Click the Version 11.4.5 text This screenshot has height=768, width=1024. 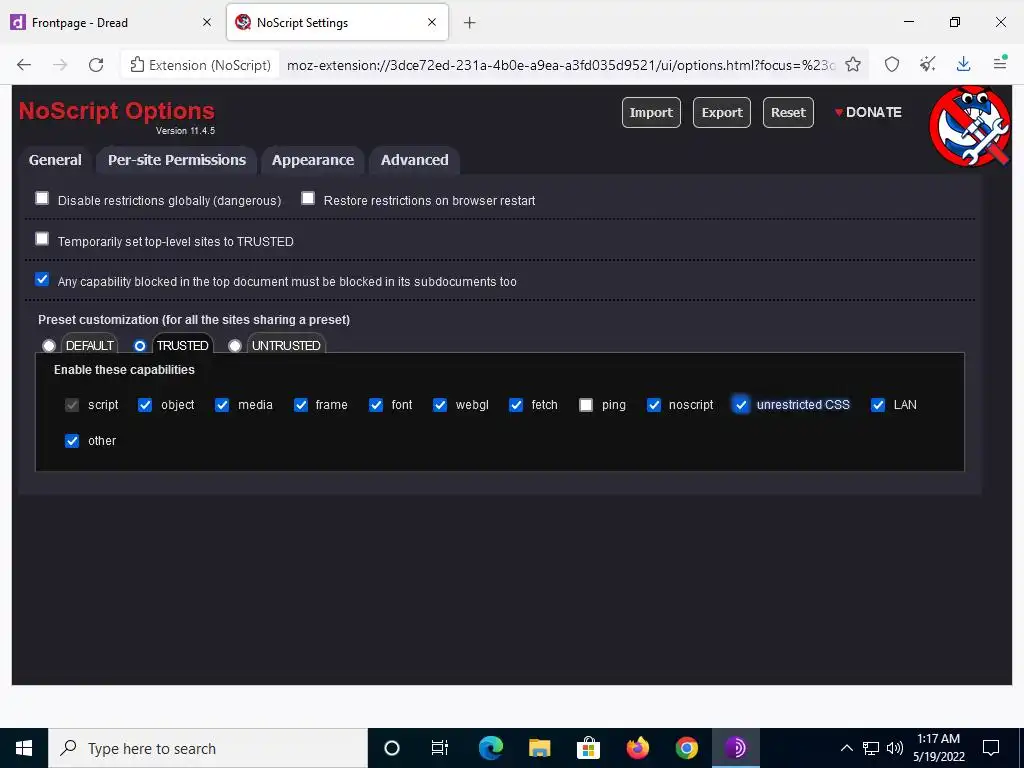coord(185,131)
